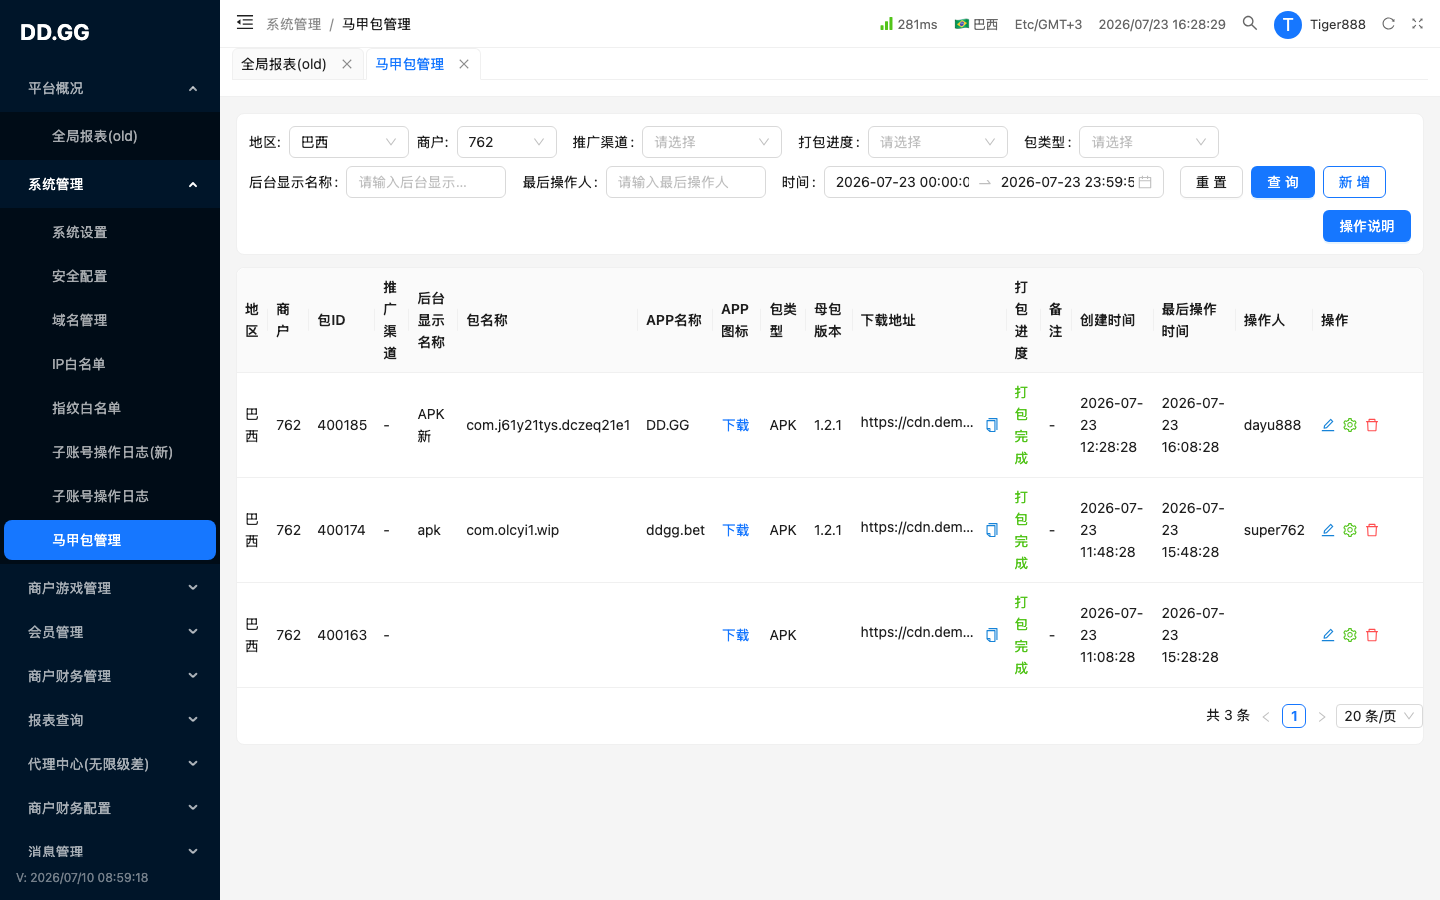
Task: Expand the 商户游戏管理 sidebar section
Action: 110,588
